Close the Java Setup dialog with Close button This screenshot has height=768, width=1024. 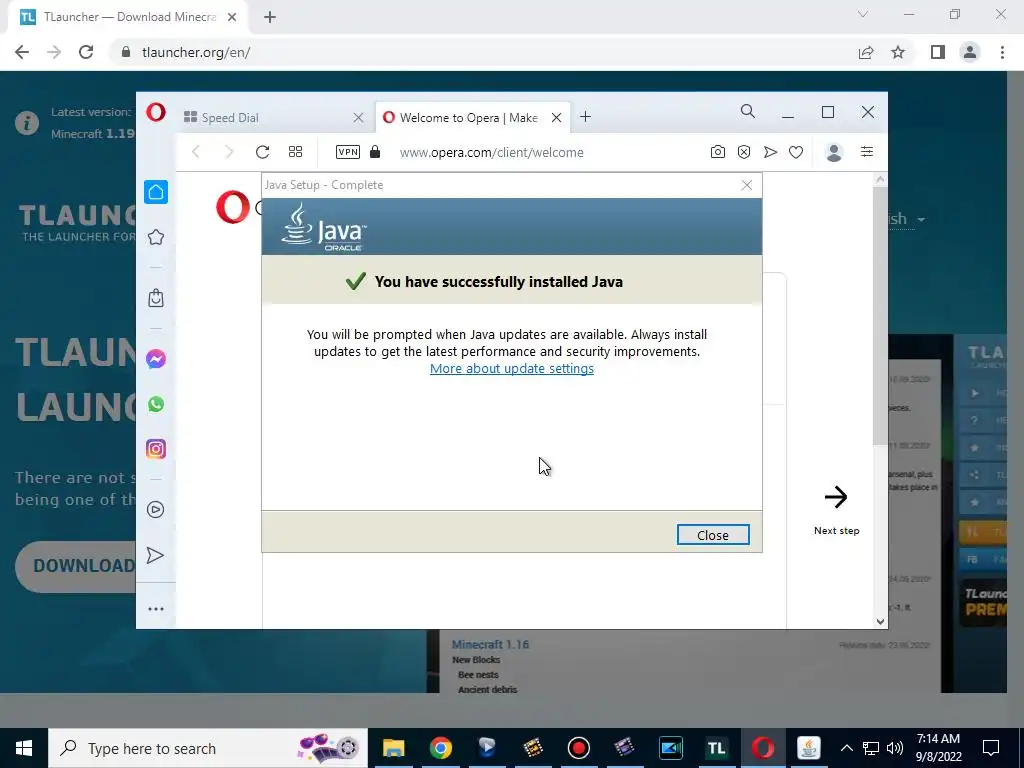pos(712,535)
